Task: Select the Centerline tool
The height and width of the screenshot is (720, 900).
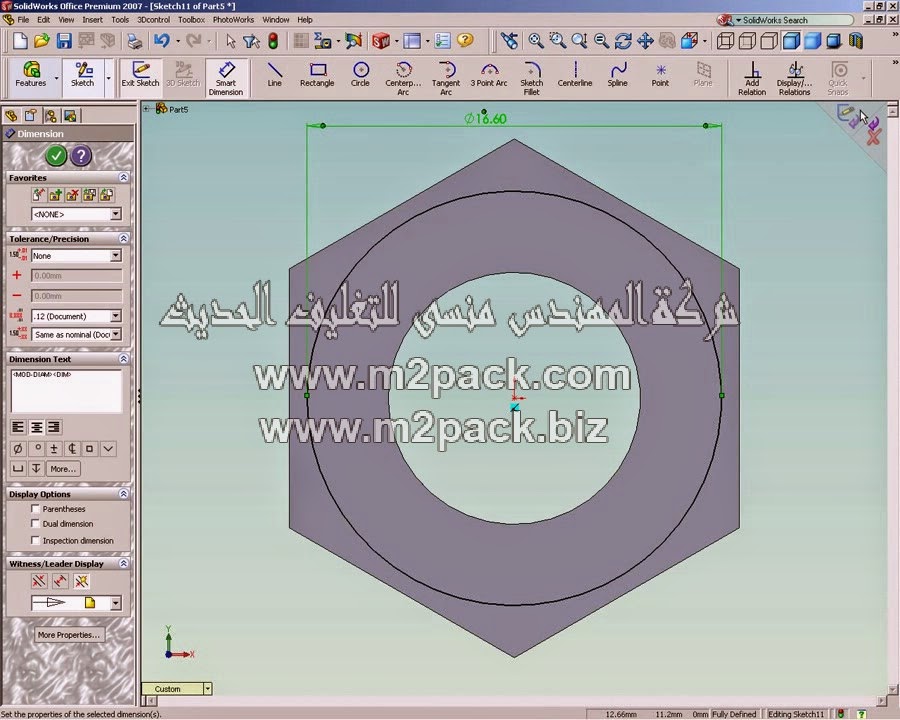Action: pos(575,75)
